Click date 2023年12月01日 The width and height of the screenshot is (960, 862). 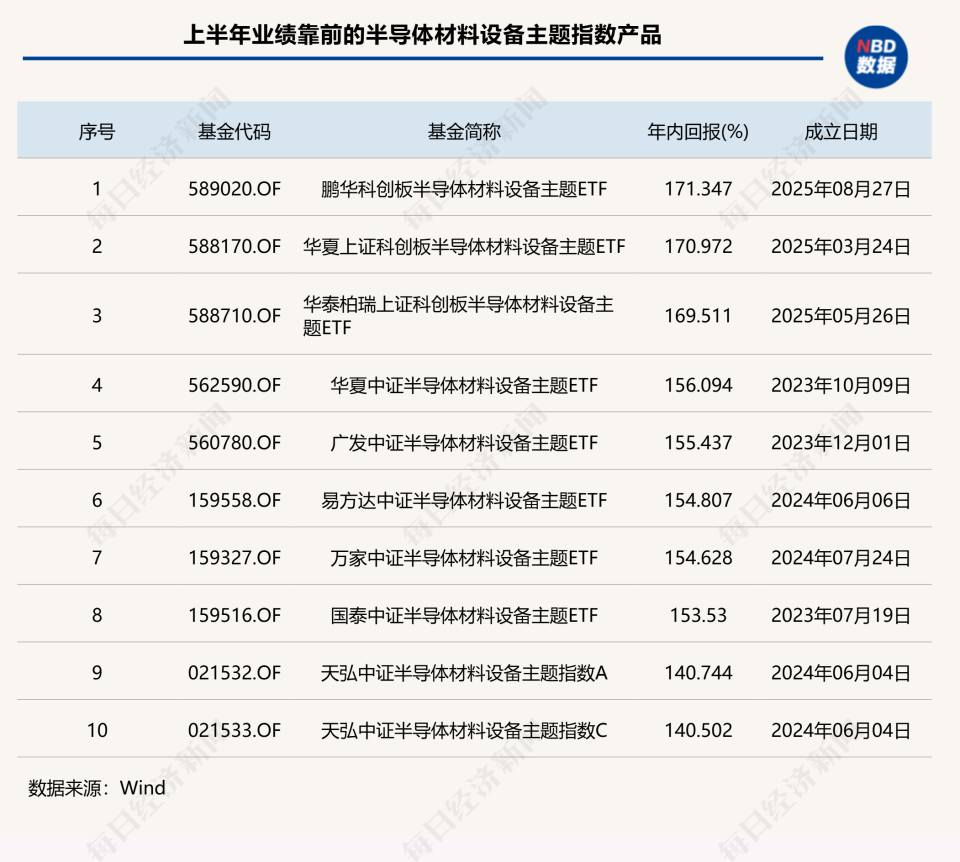click(x=841, y=443)
